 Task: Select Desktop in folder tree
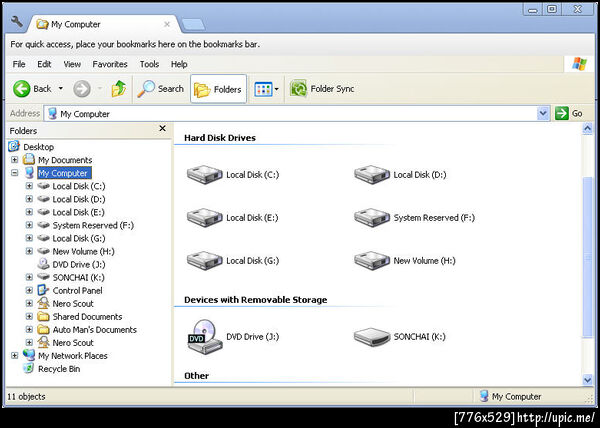[38, 147]
